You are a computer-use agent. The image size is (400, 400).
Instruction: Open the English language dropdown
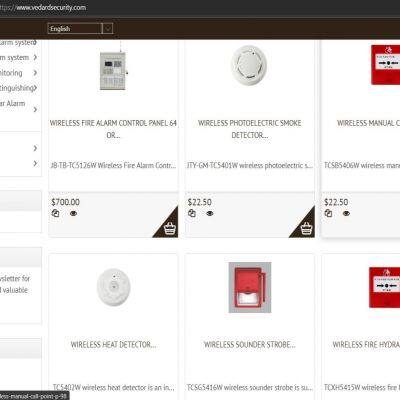[80, 29]
